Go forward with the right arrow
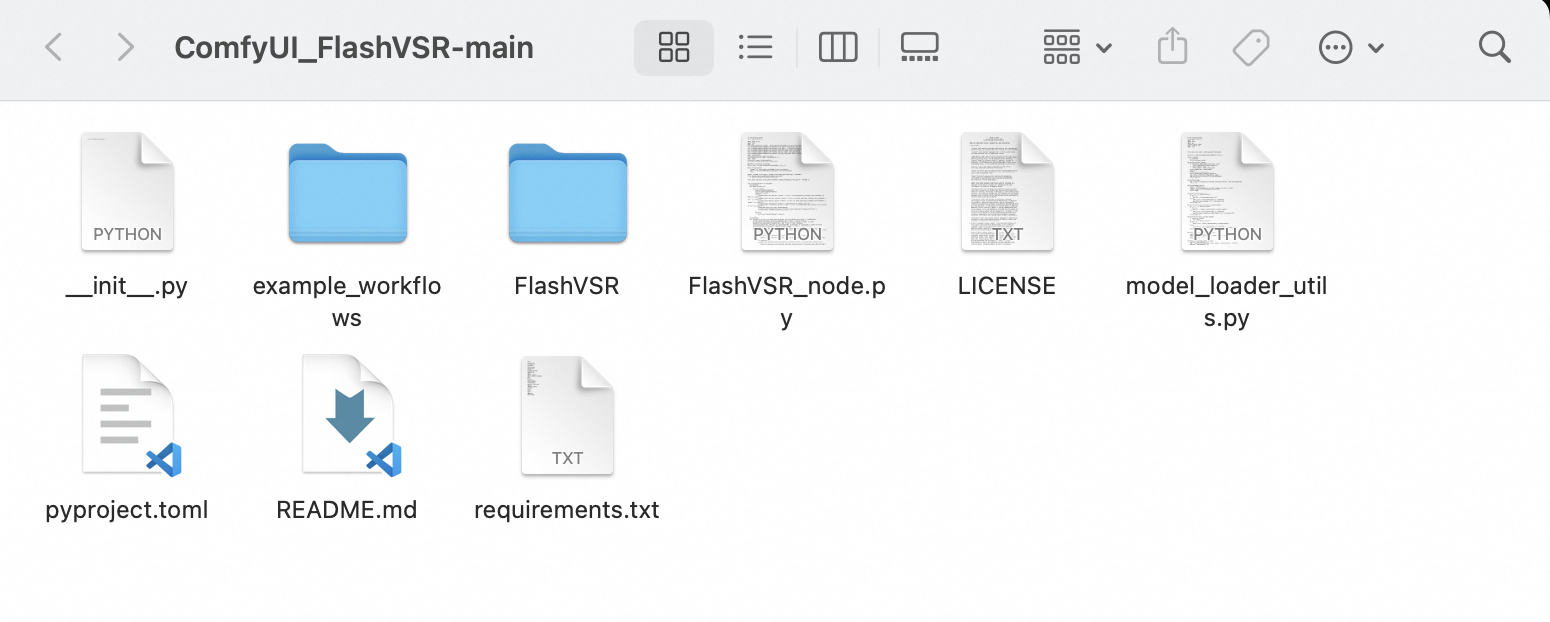 tap(125, 47)
